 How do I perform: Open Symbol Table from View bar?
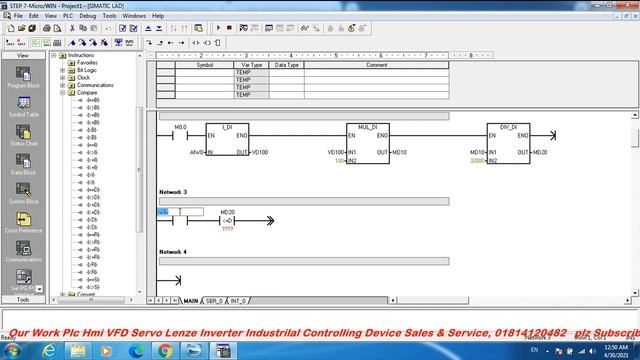coord(23,107)
